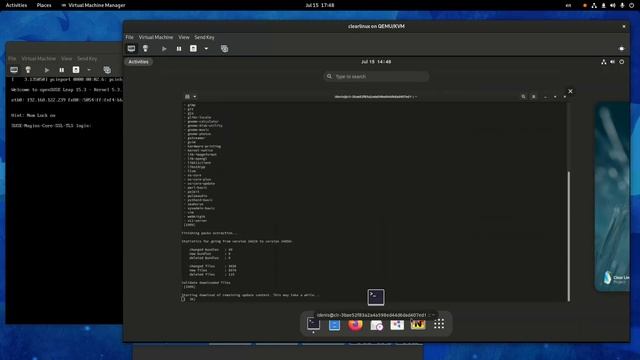Viewport: 640px width, 360px height.
Task: Open guest power menu icon
Action: click(622, 62)
